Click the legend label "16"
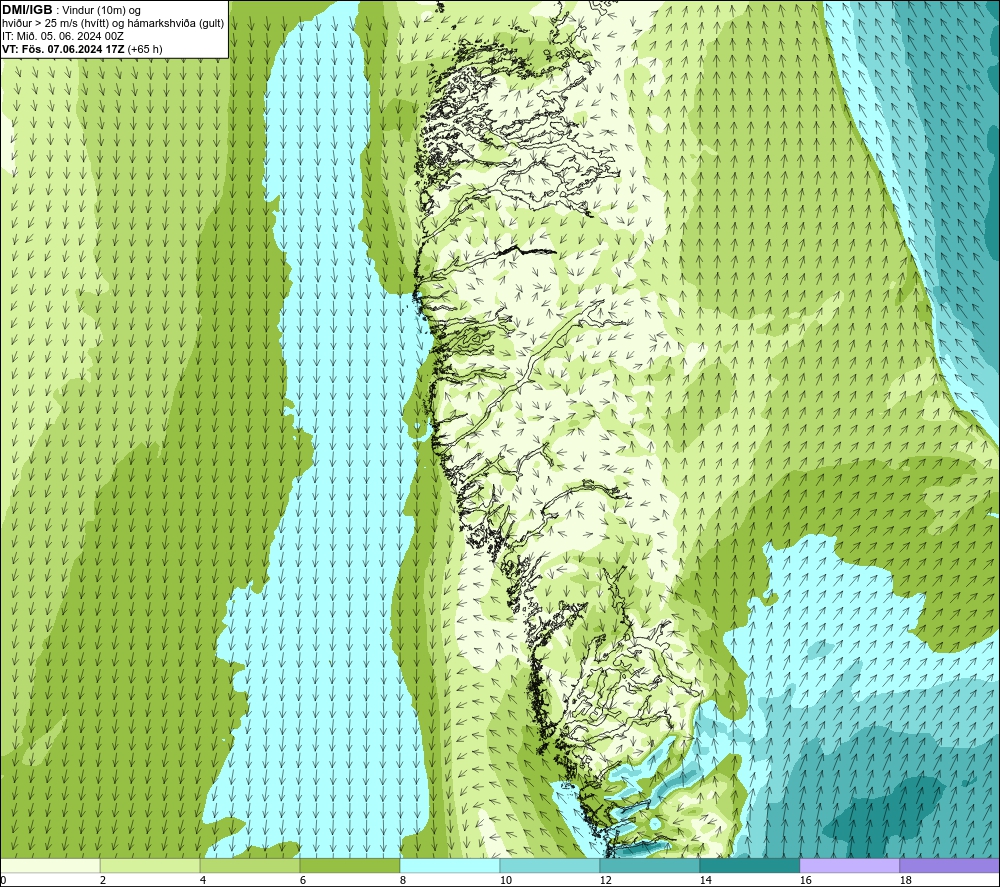This screenshot has width=1000, height=887. pos(805,880)
